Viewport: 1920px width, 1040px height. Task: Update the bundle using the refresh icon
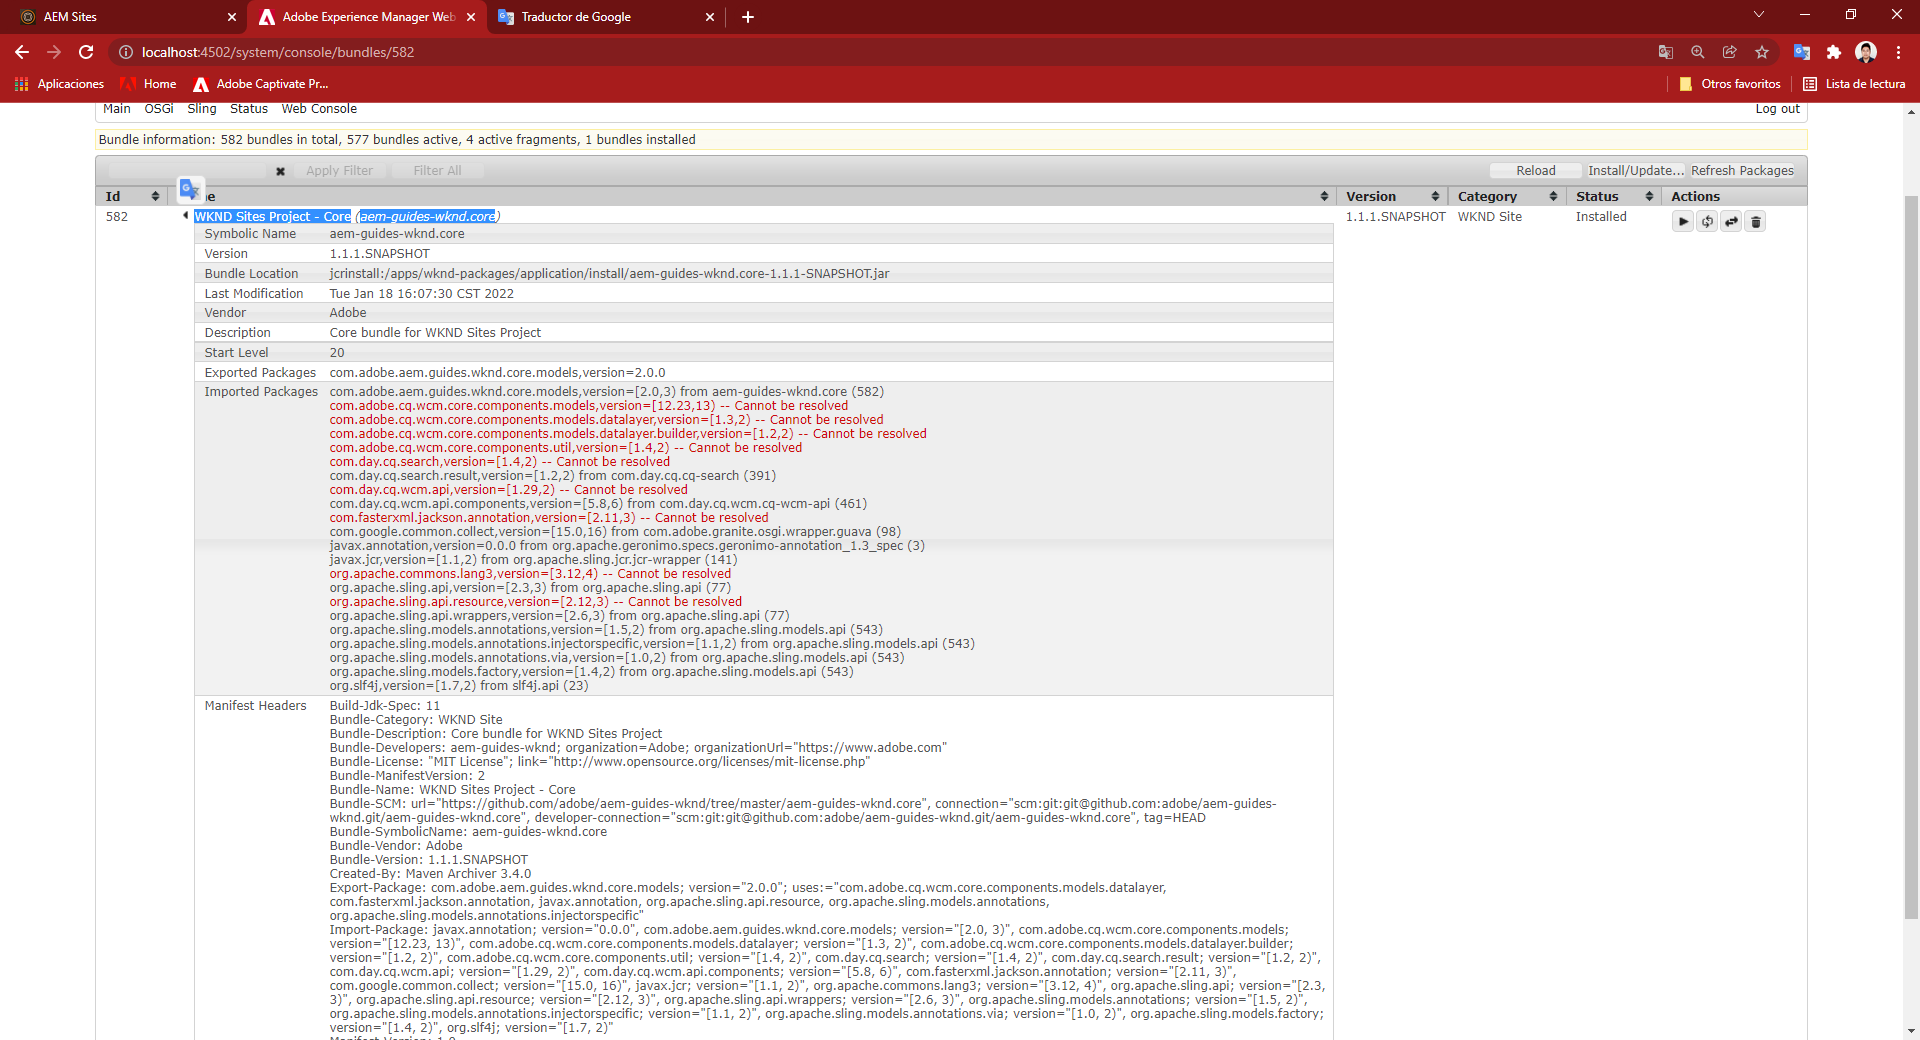click(x=1707, y=221)
